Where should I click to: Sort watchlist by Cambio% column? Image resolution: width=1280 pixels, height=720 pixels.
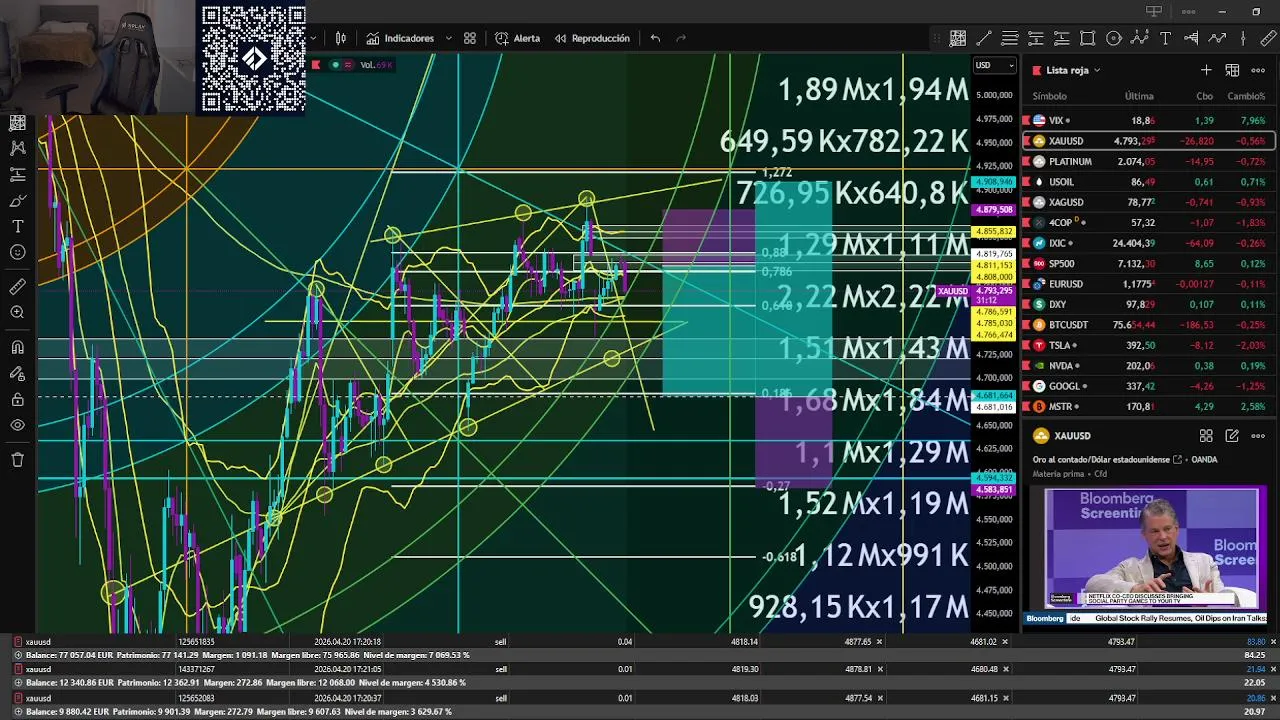(1246, 96)
